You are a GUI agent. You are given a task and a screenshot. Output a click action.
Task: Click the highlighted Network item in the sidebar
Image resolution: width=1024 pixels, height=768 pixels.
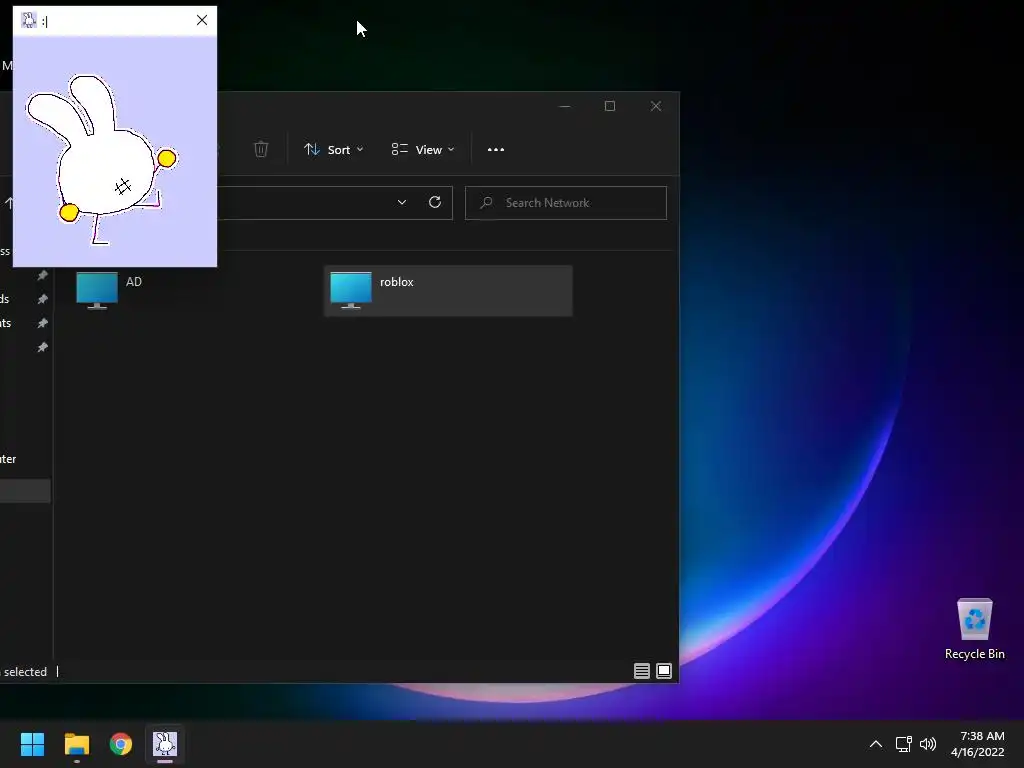25,492
